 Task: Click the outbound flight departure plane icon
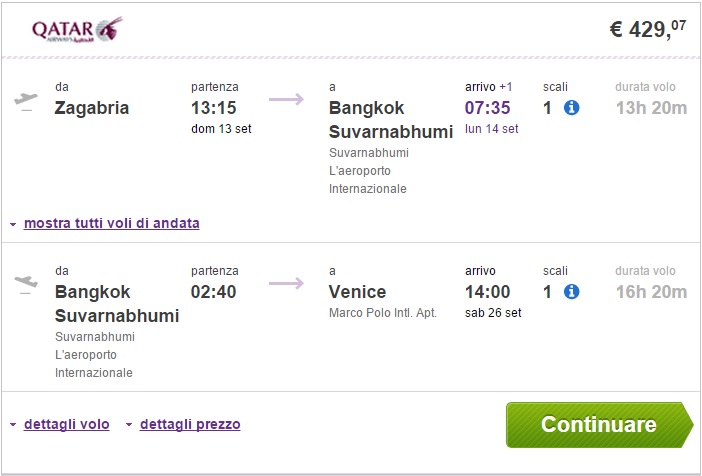point(27,101)
